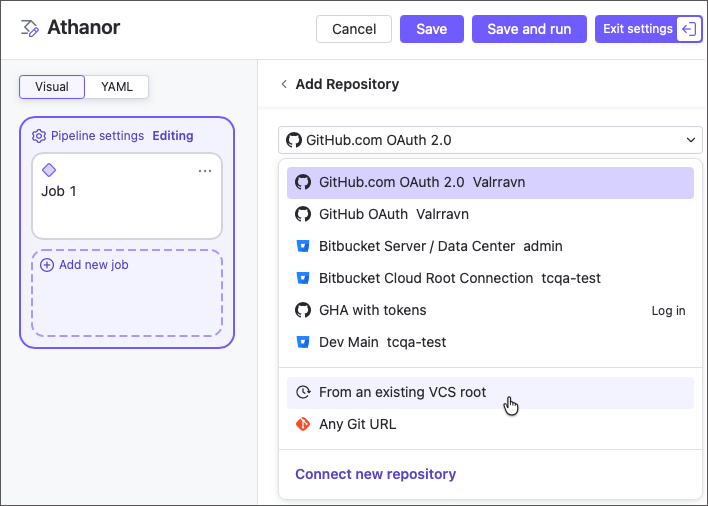Choose From an existing VCS root
Viewport: 708px width, 506px height.
tap(490, 393)
